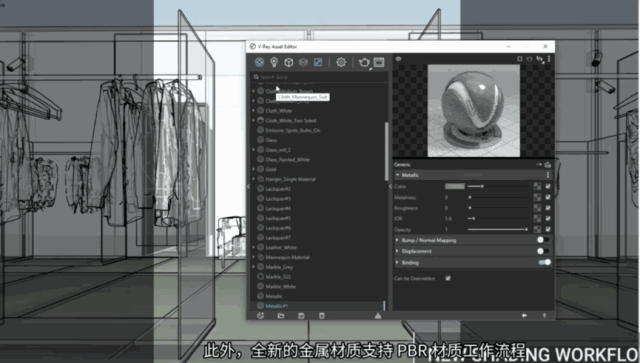Viewport: 640px width, 363px height.
Task: Click the teapot preview render icon
Action: pos(530,59)
